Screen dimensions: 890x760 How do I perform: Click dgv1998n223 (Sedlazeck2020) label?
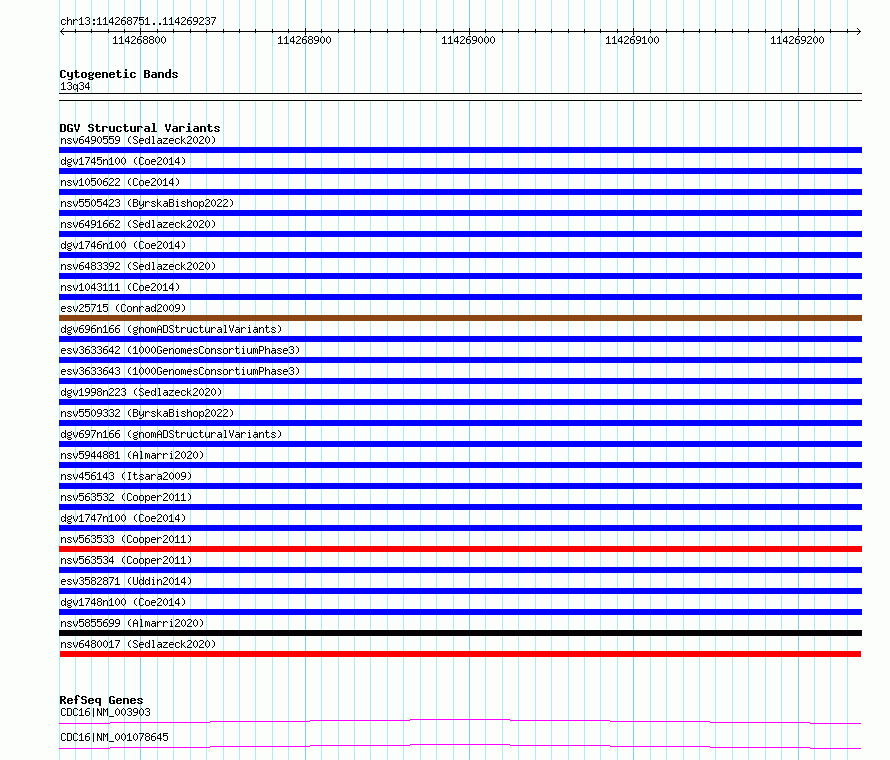(x=141, y=392)
